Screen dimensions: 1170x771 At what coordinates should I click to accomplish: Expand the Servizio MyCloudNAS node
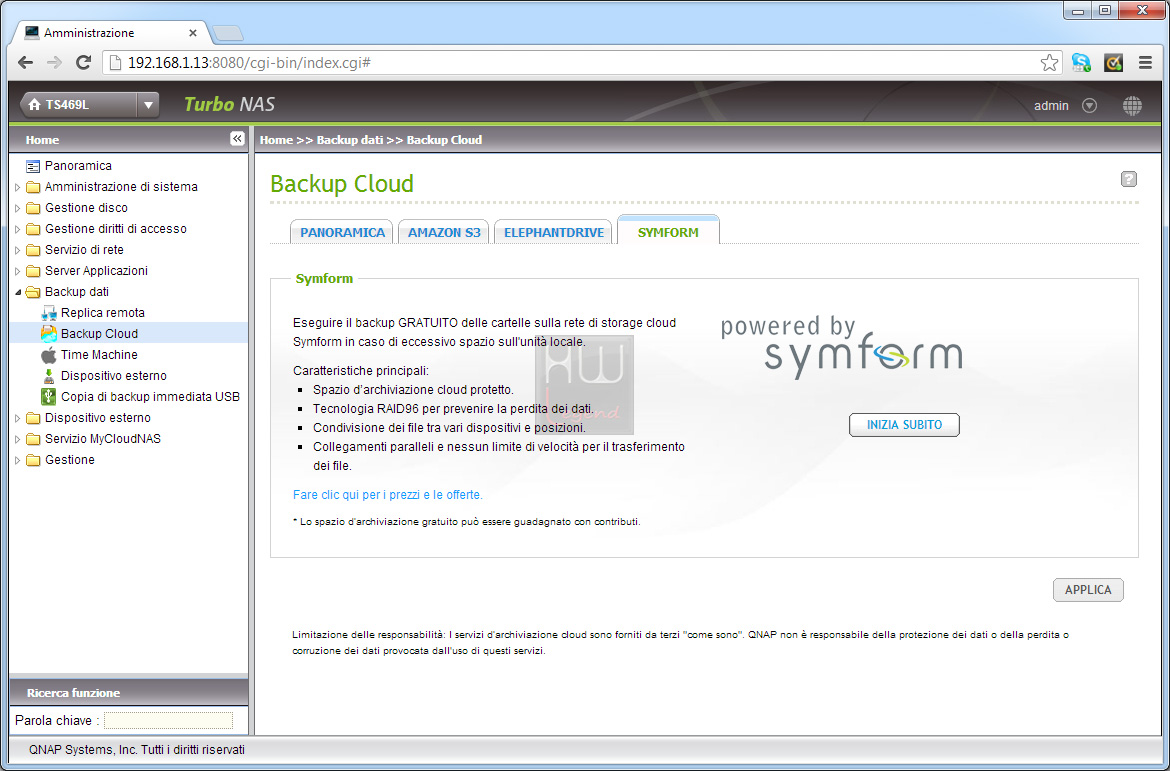(x=18, y=439)
